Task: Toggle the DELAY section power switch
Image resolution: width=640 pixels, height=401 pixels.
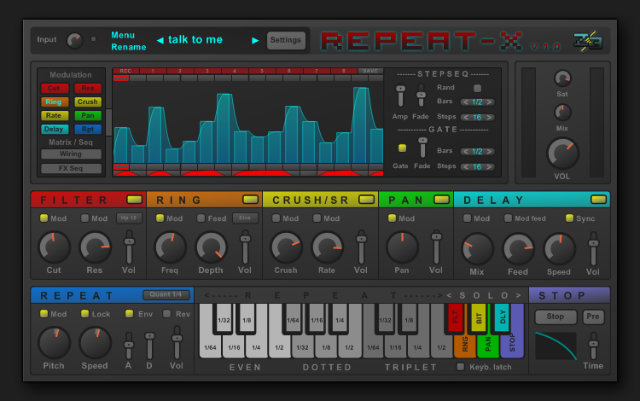Action: click(x=599, y=199)
